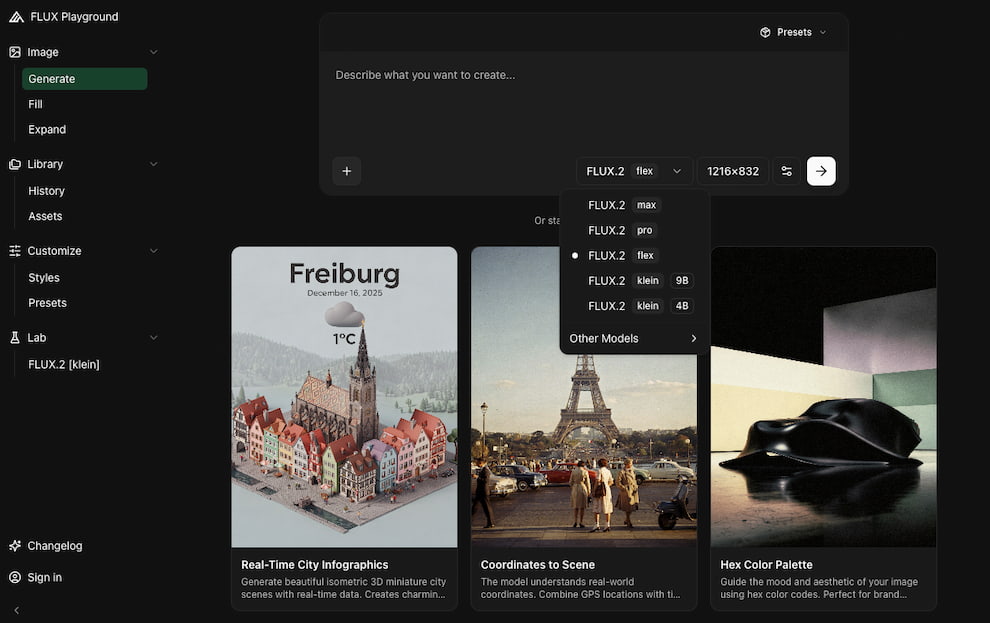Viewport: 990px width, 623px height.
Task: Click the Sign in user icon
Action: [x=15, y=578]
